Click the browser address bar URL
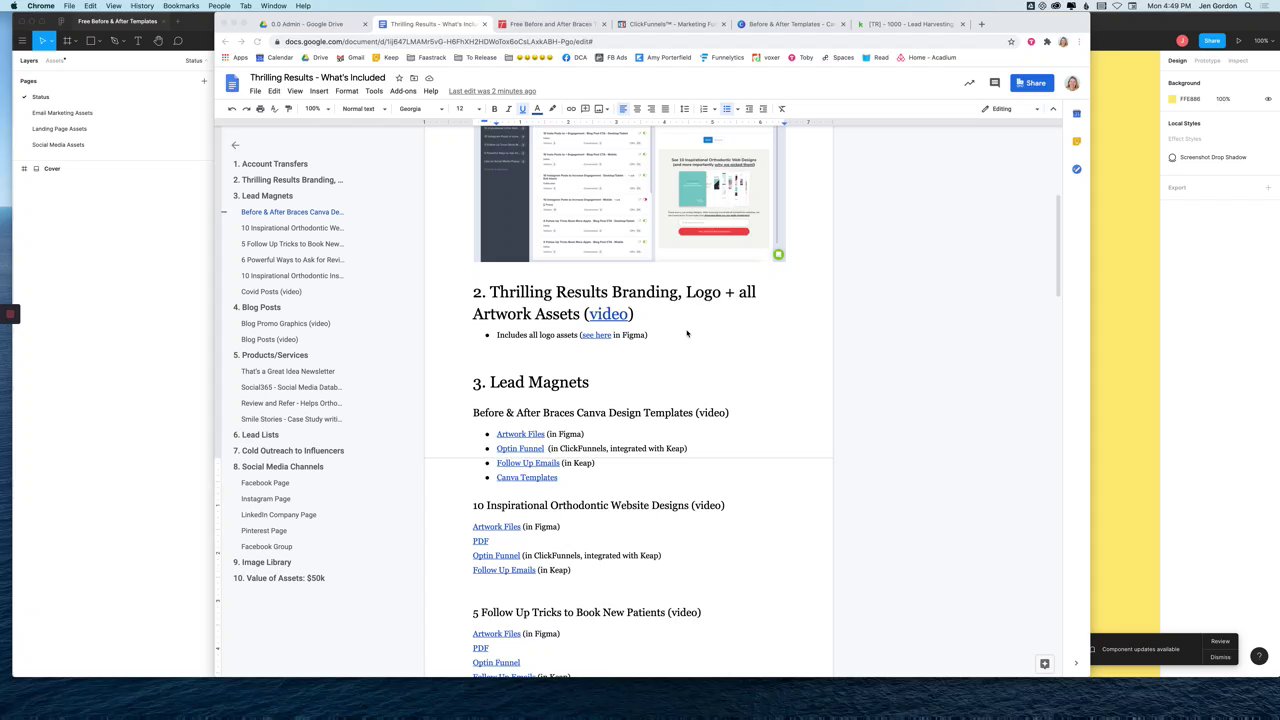Image resolution: width=1280 pixels, height=720 pixels. (438, 42)
